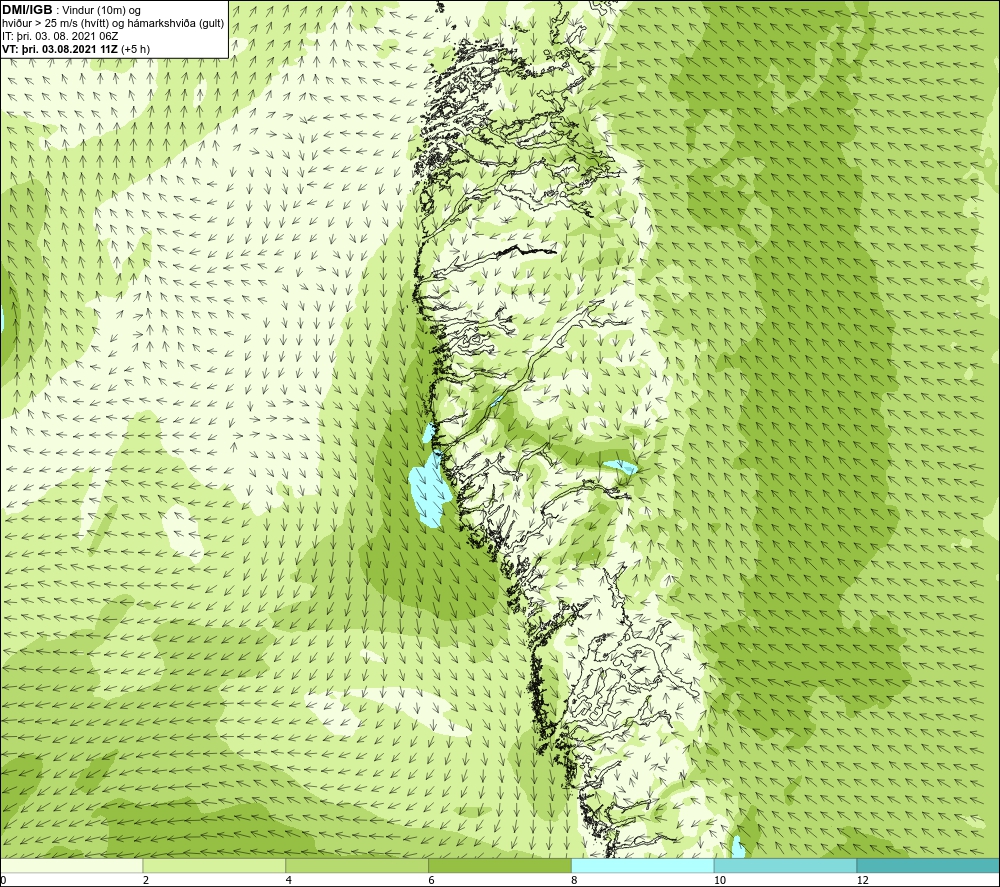Click the small cyan patch at the map's bottom edge
Image resolution: width=1000 pixels, height=887 pixels.
738,847
